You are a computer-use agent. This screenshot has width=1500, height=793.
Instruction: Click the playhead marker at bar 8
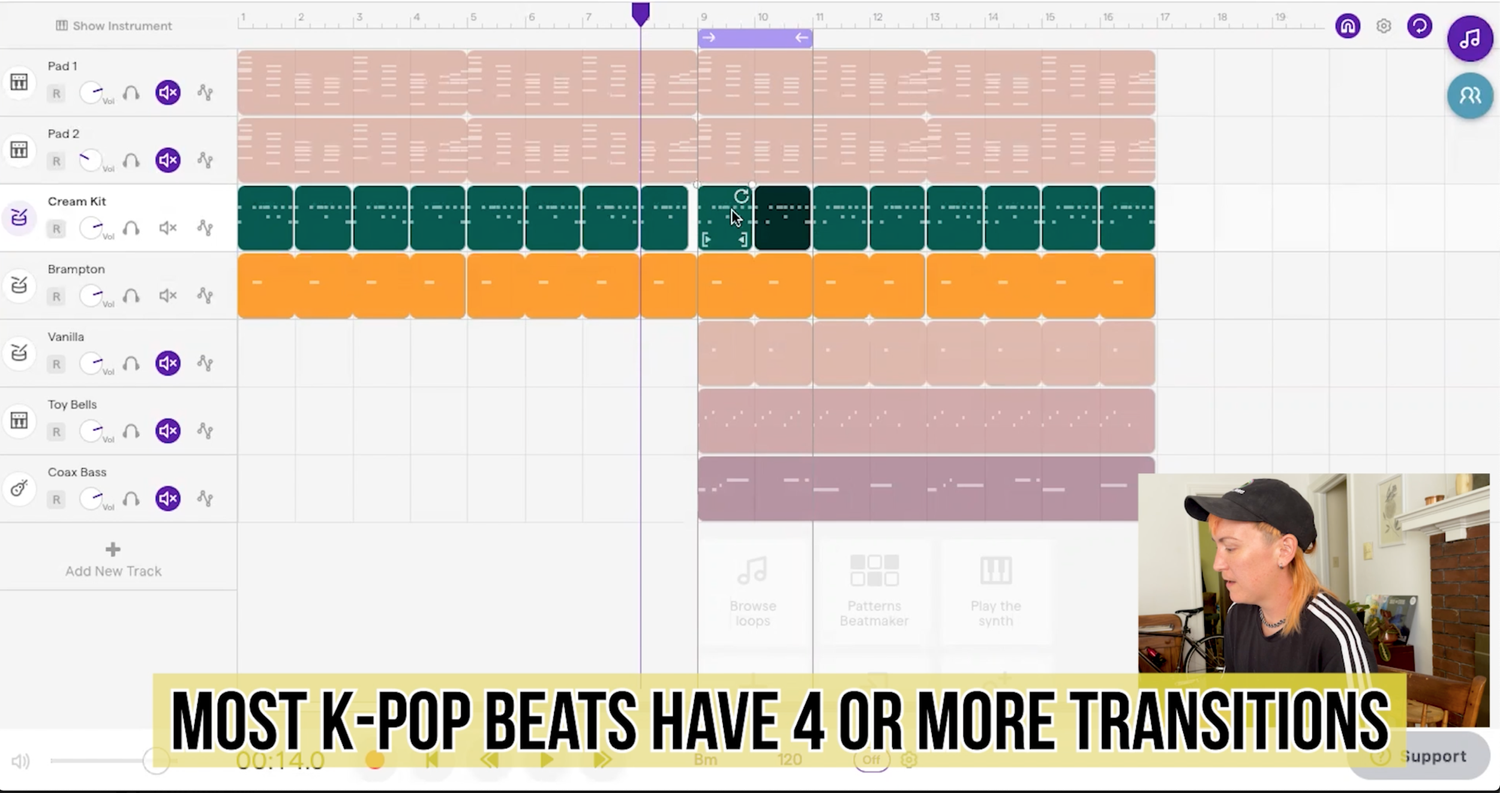pos(641,13)
